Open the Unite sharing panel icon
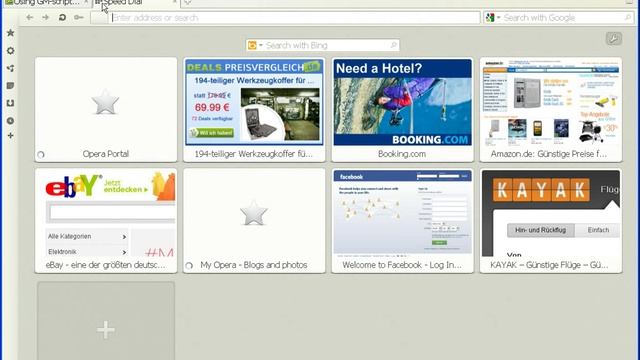 pos(11,68)
